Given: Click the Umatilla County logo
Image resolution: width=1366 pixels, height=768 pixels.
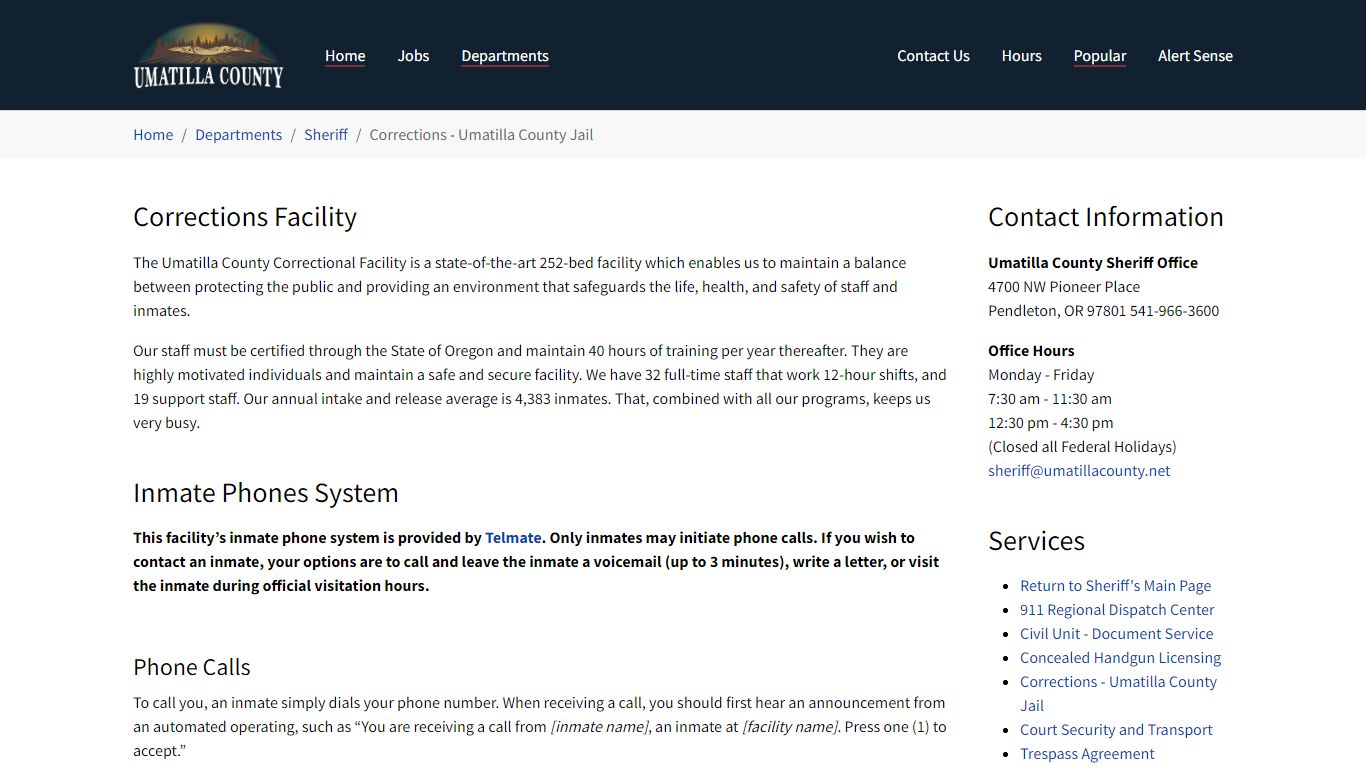Looking at the screenshot, I should point(208,55).
